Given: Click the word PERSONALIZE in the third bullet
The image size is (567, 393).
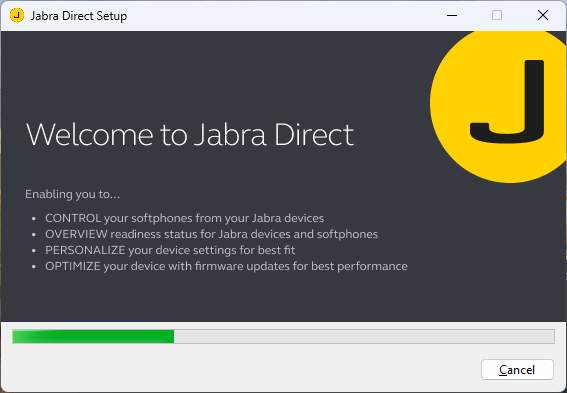Looking at the screenshot, I should [x=85, y=250].
